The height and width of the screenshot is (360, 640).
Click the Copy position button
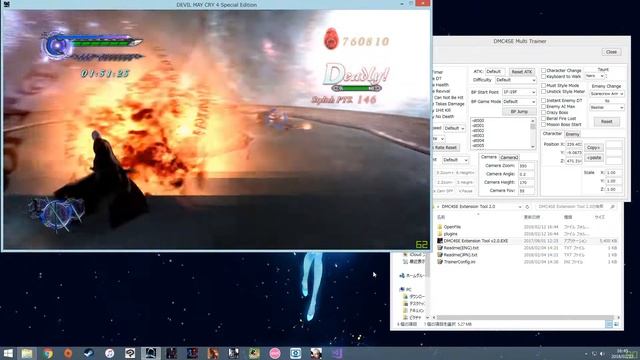(593, 148)
